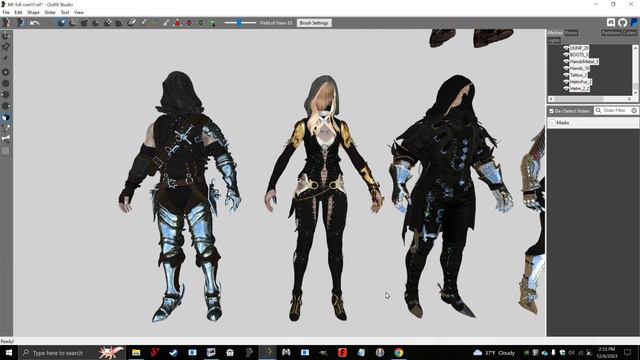Open the Tool menu

[x=65, y=13]
